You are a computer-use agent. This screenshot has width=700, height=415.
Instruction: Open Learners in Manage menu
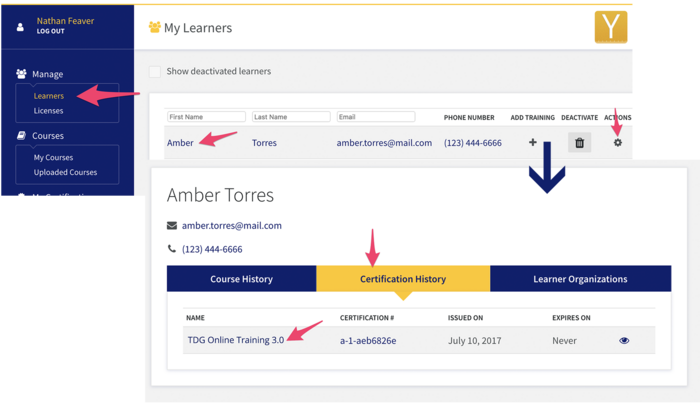pyautogui.click(x=49, y=96)
